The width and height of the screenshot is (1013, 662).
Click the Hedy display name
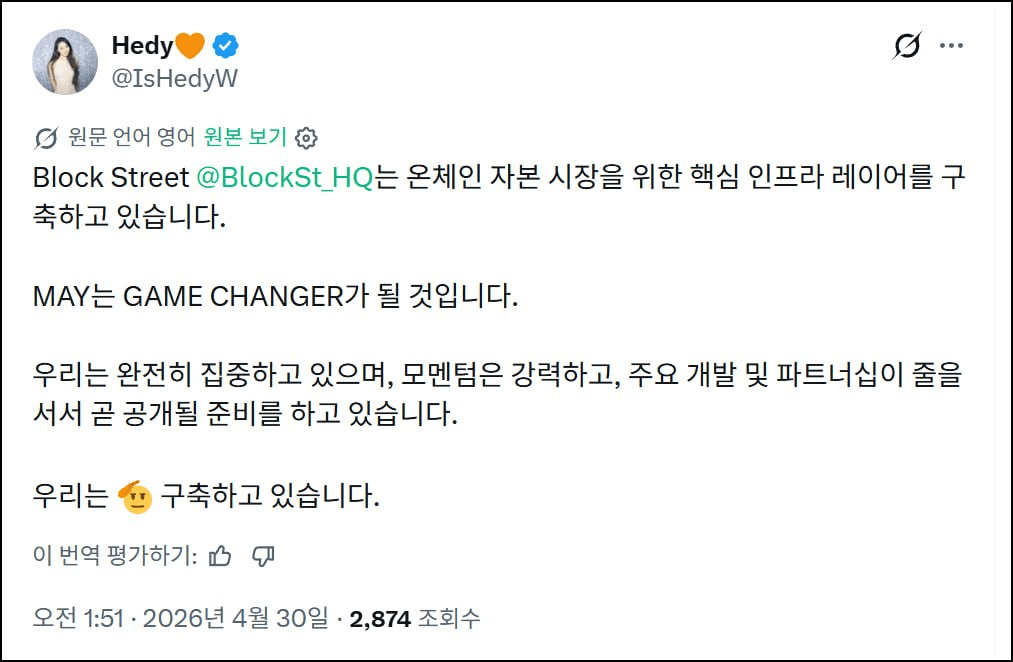coord(142,46)
